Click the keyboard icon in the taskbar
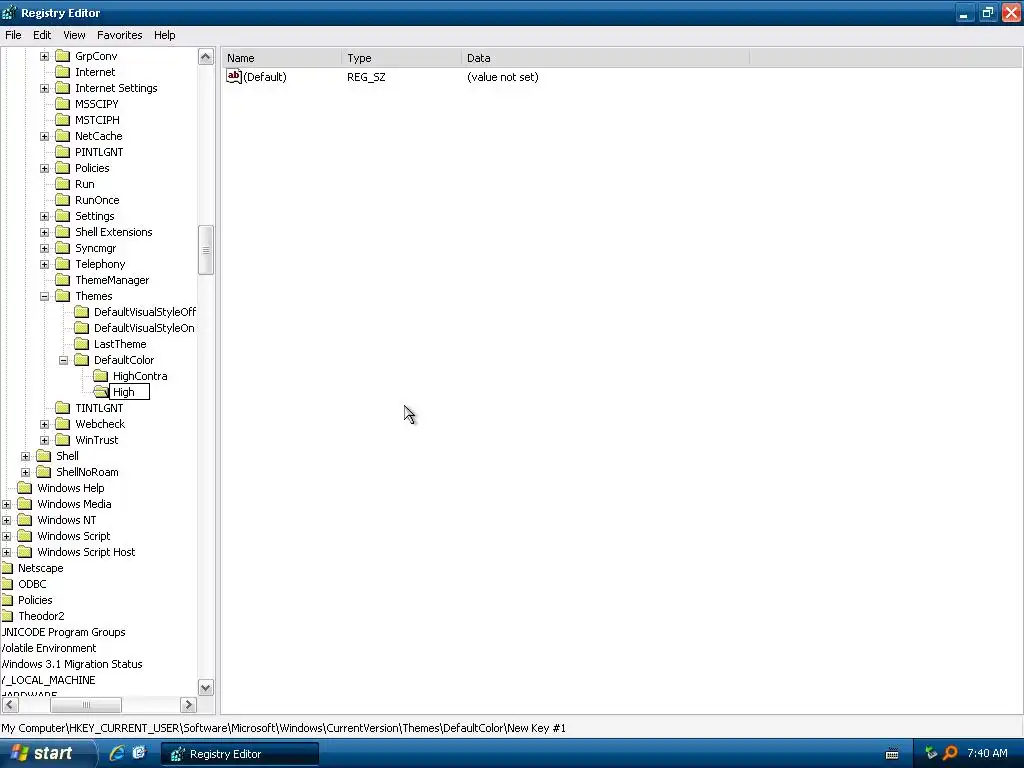 [x=892, y=754]
